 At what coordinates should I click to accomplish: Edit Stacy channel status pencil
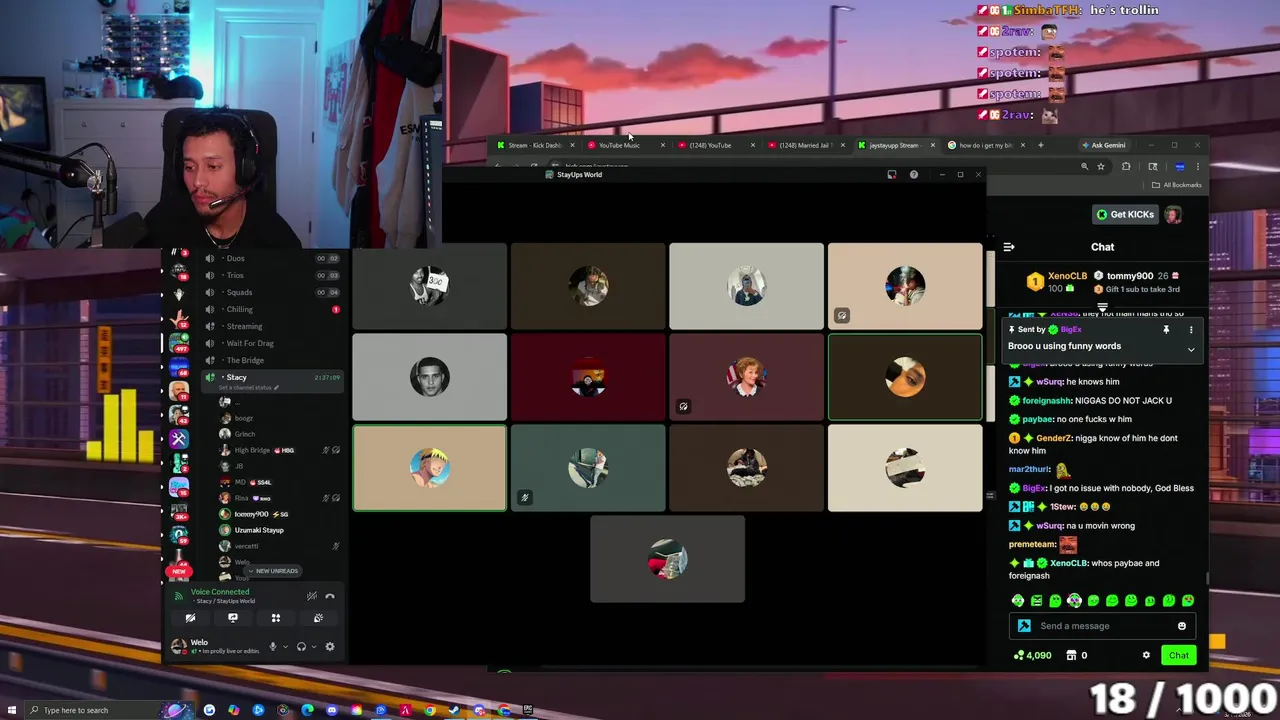coord(277,387)
